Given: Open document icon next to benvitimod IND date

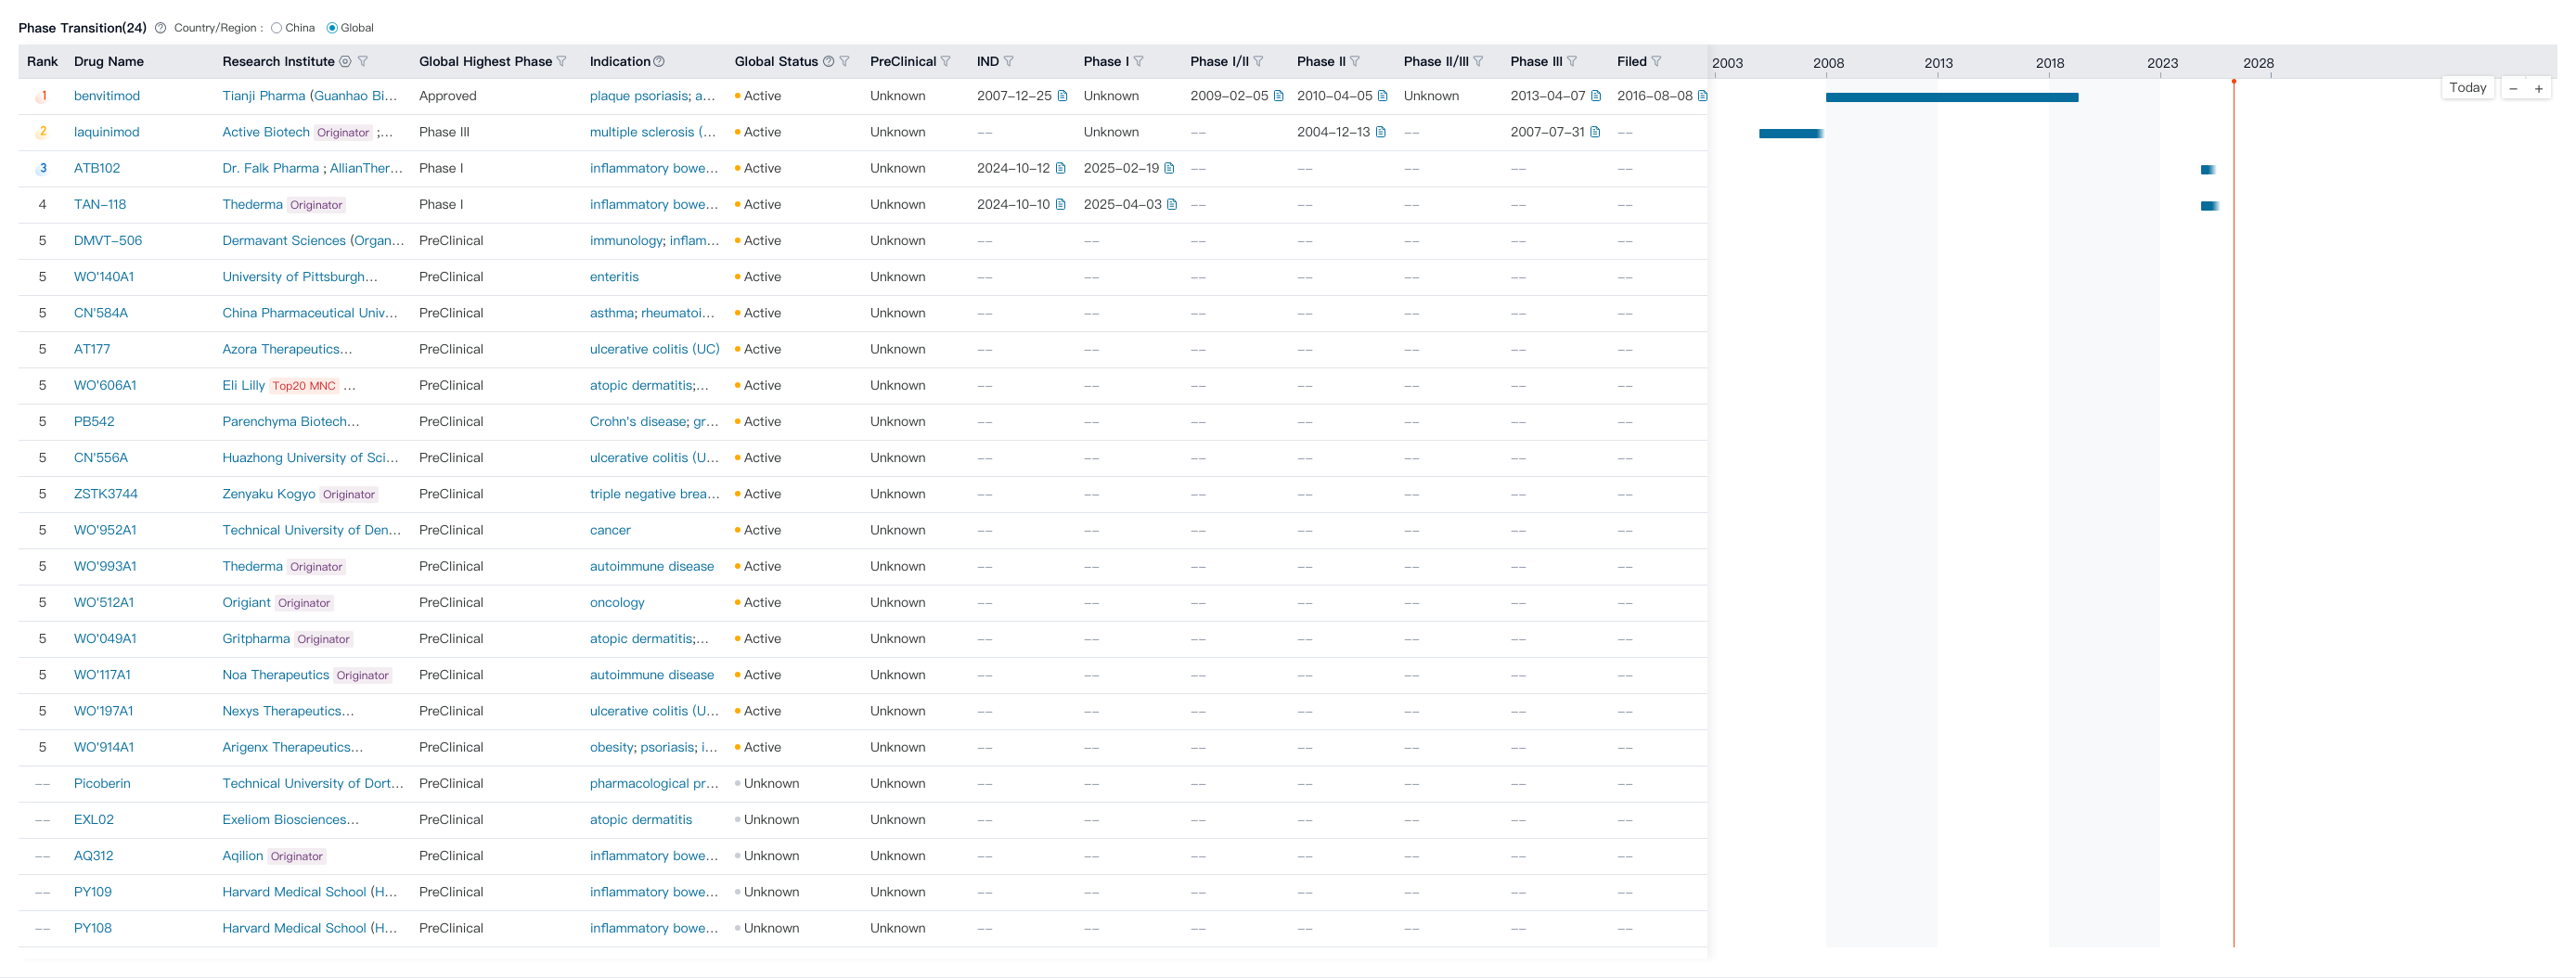Looking at the screenshot, I should pos(1062,96).
